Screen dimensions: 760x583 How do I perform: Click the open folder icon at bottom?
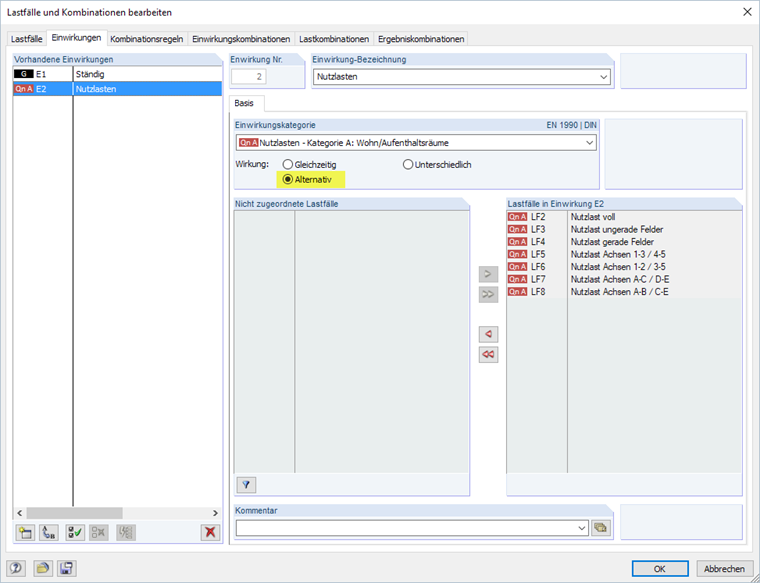tap(43, 568)
